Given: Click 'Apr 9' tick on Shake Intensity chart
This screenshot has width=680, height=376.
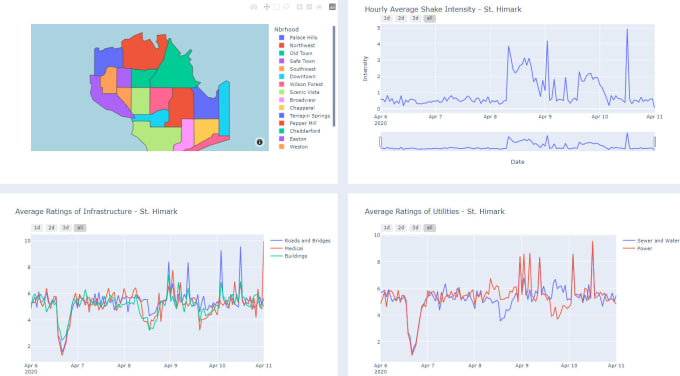Looking at the screenshot, I should tap(545, 117).
